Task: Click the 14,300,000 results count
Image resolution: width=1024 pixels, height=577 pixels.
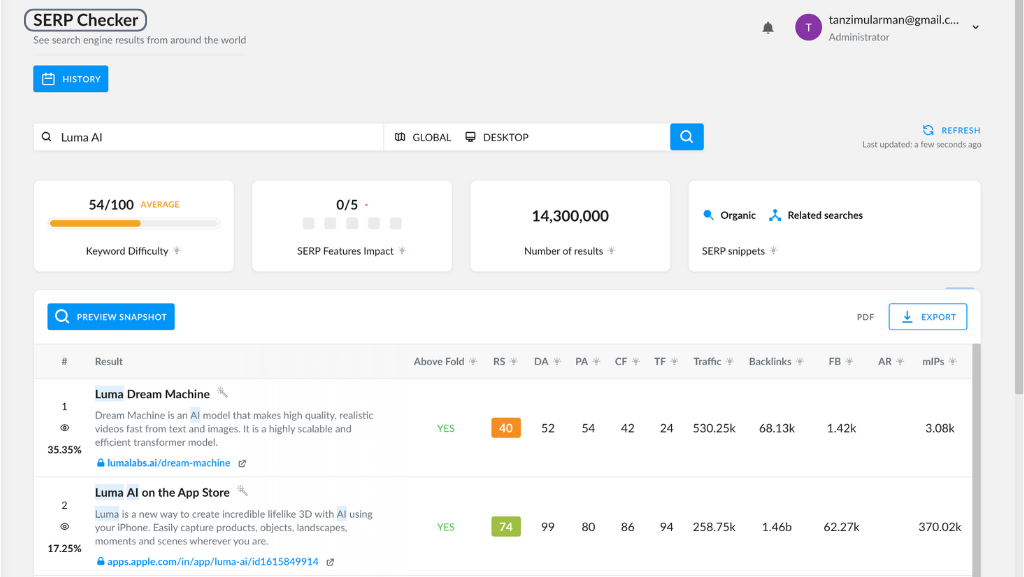Action: pos(570,216)
